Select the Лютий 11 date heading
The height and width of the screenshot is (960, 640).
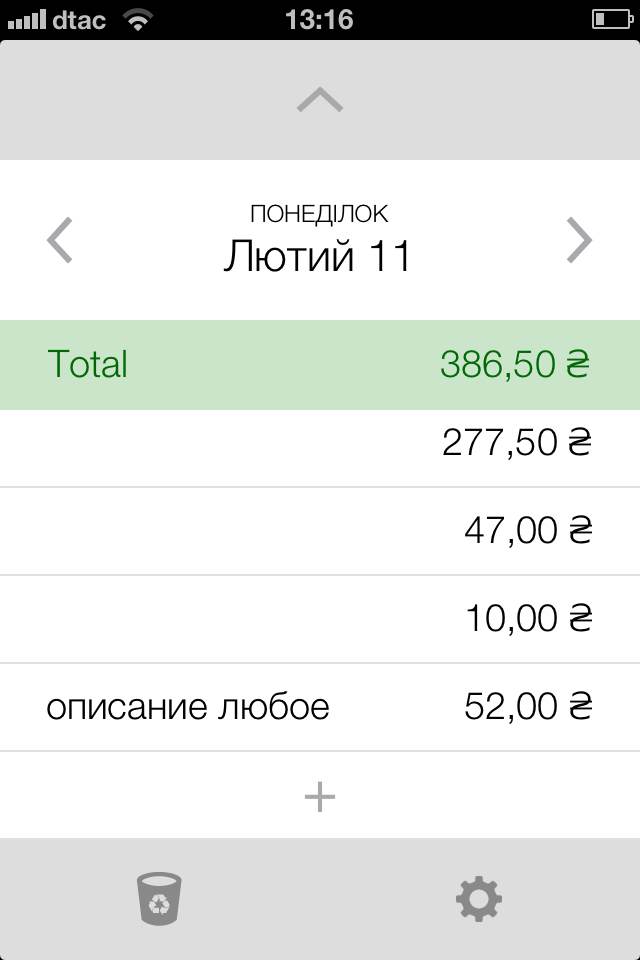pyautogui.click(x=317, y=257)
